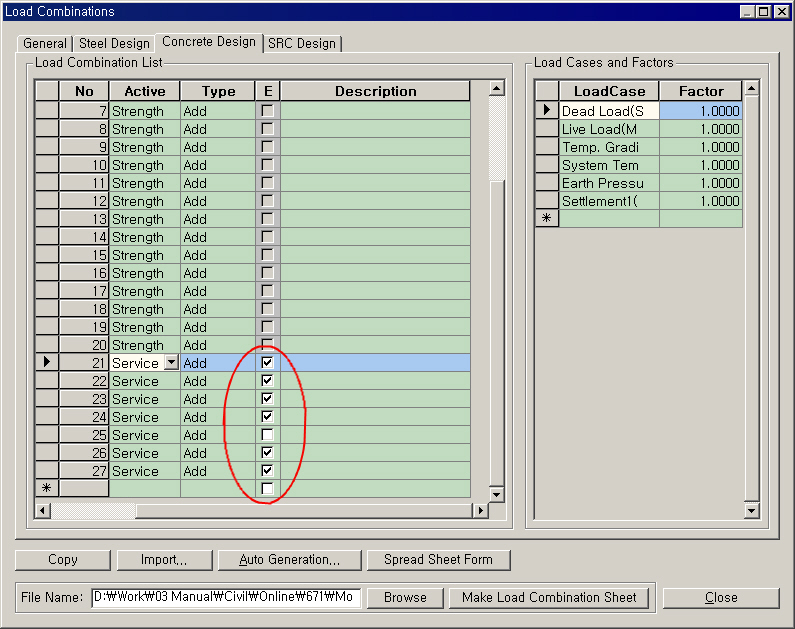Switch to the General tab

click(x=45, y=43)
